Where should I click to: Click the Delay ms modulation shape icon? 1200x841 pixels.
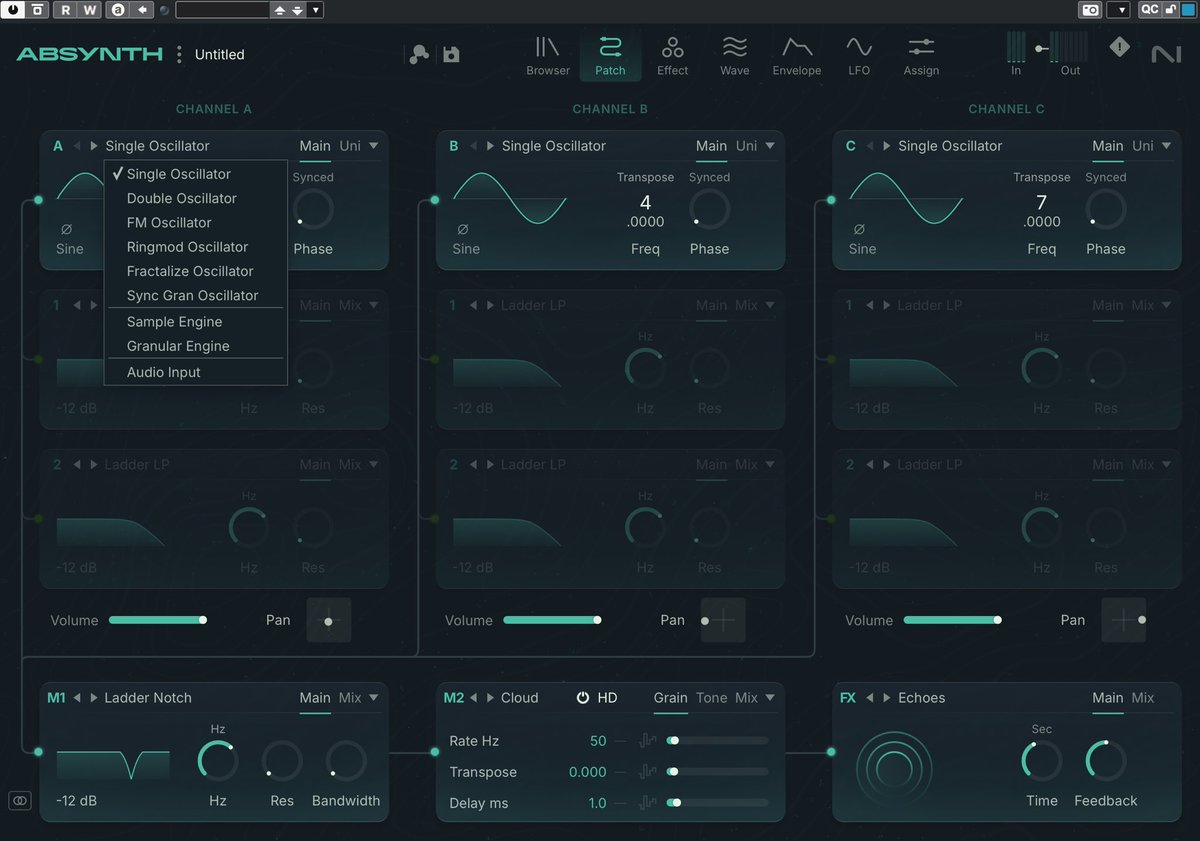[647, 803]
